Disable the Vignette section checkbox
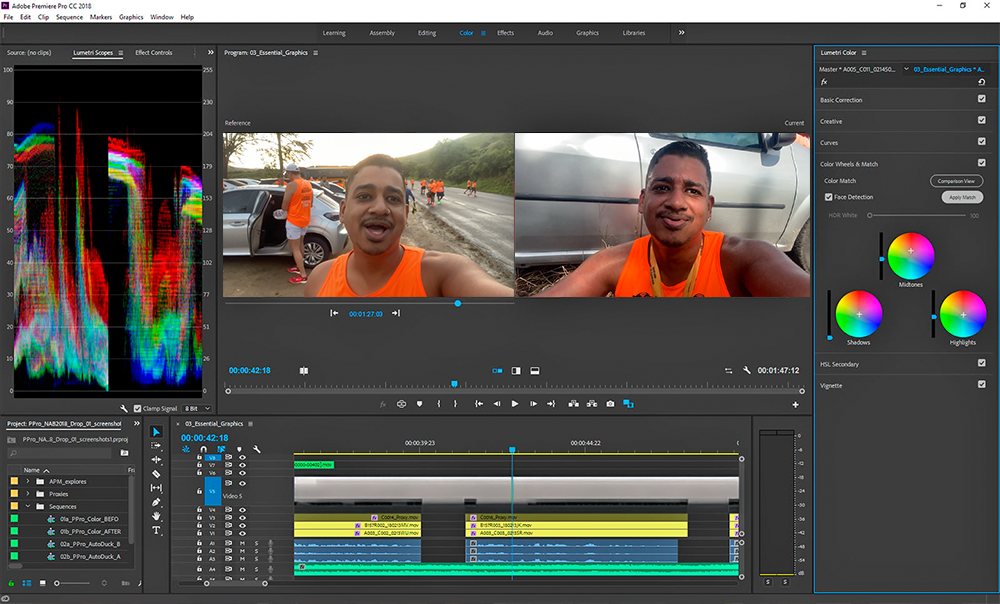 pos(981,384)
